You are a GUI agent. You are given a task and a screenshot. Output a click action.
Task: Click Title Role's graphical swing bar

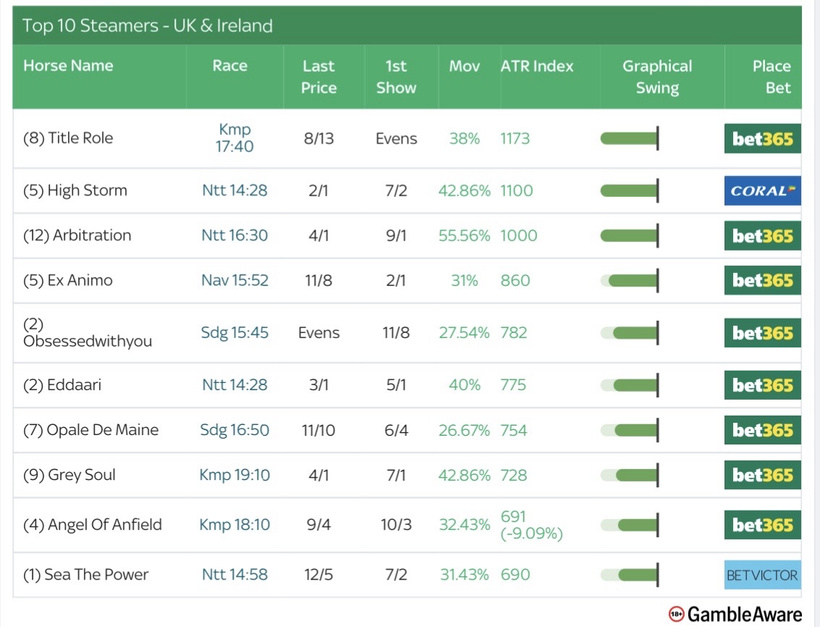click(x=629, y=138)
